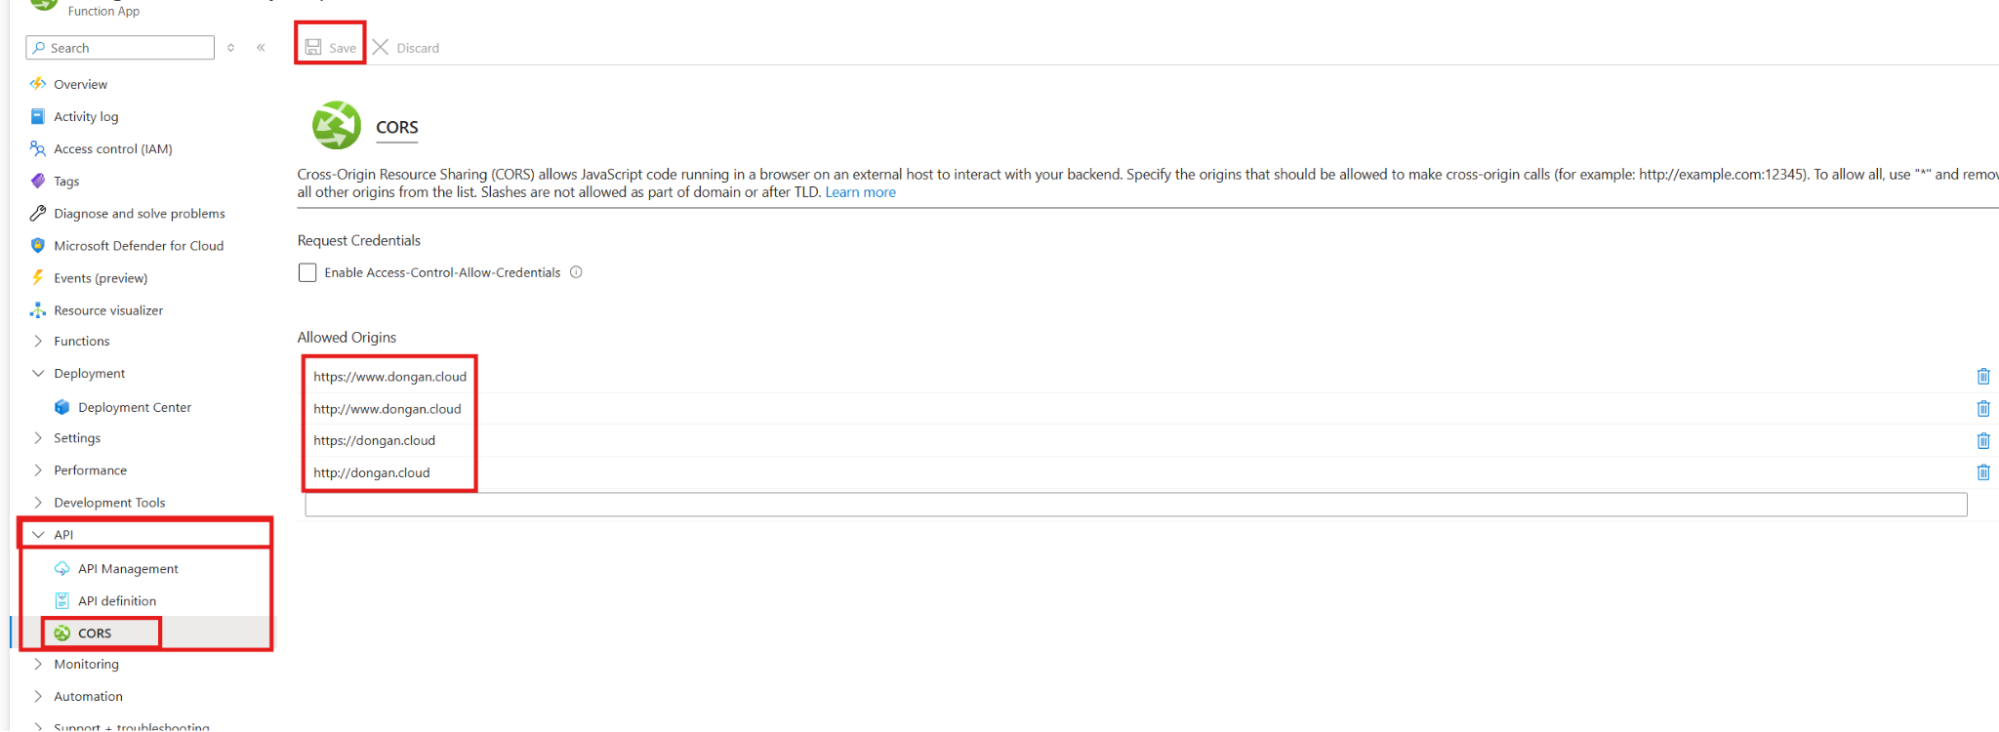Image resolution: width=1999 pixels, height=732 pixels.
Task: Collapse the Deployment section
Action: pos(38,373)
